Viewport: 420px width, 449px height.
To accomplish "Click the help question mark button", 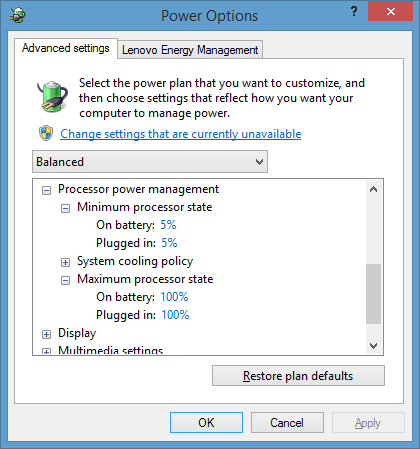I will tap(354, 11).
